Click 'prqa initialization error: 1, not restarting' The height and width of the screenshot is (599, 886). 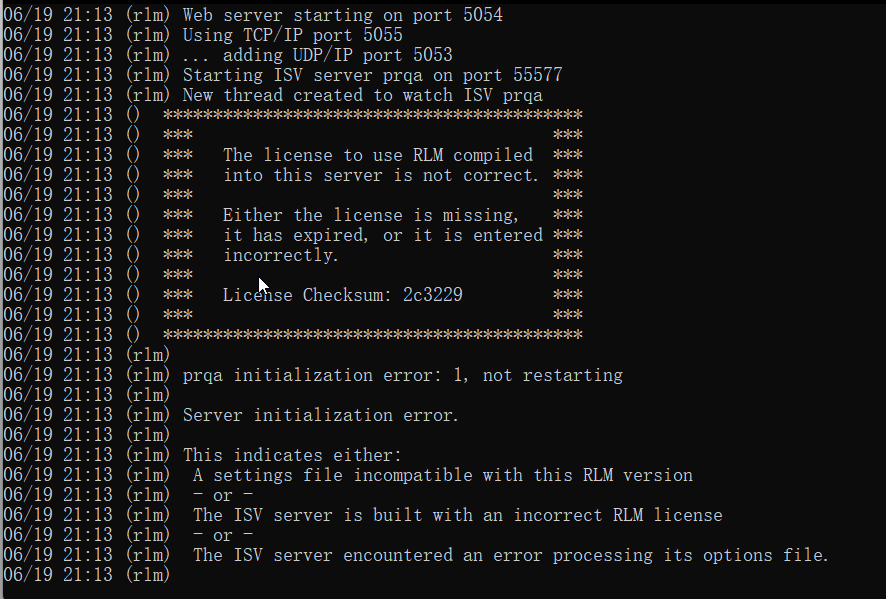[403, 375]
